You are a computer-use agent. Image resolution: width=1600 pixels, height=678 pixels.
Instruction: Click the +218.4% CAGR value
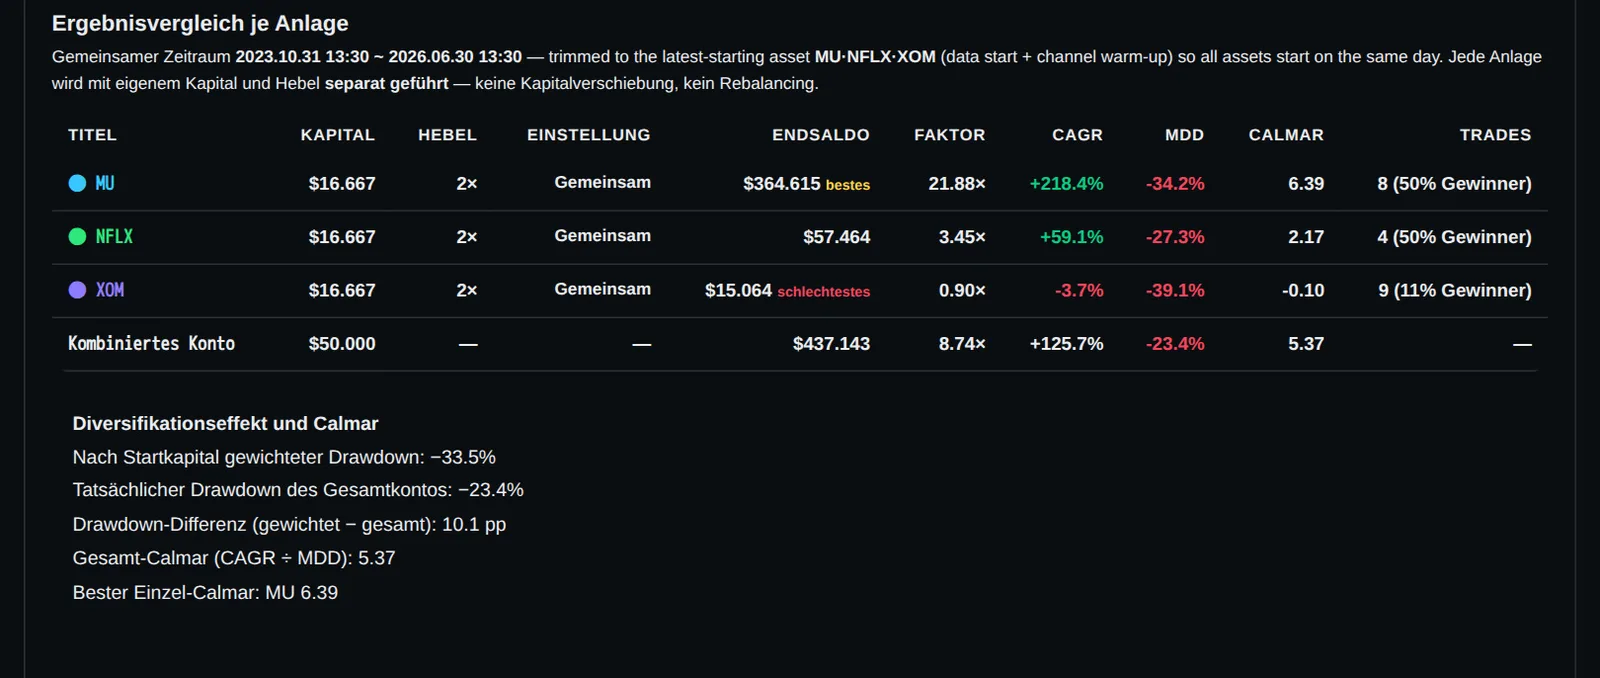[1067, 184]
